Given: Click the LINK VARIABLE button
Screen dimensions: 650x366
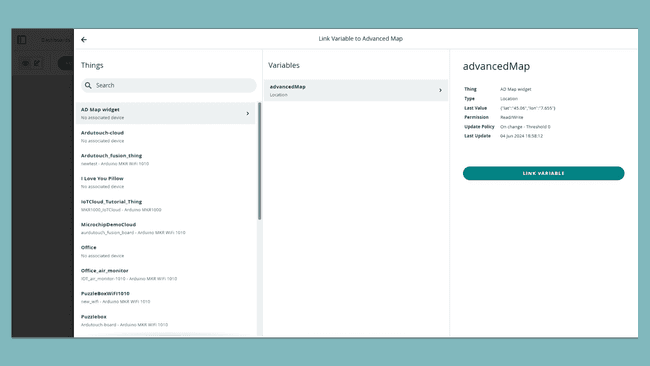Looking at the screenshot, I should (x=543, y=173).
